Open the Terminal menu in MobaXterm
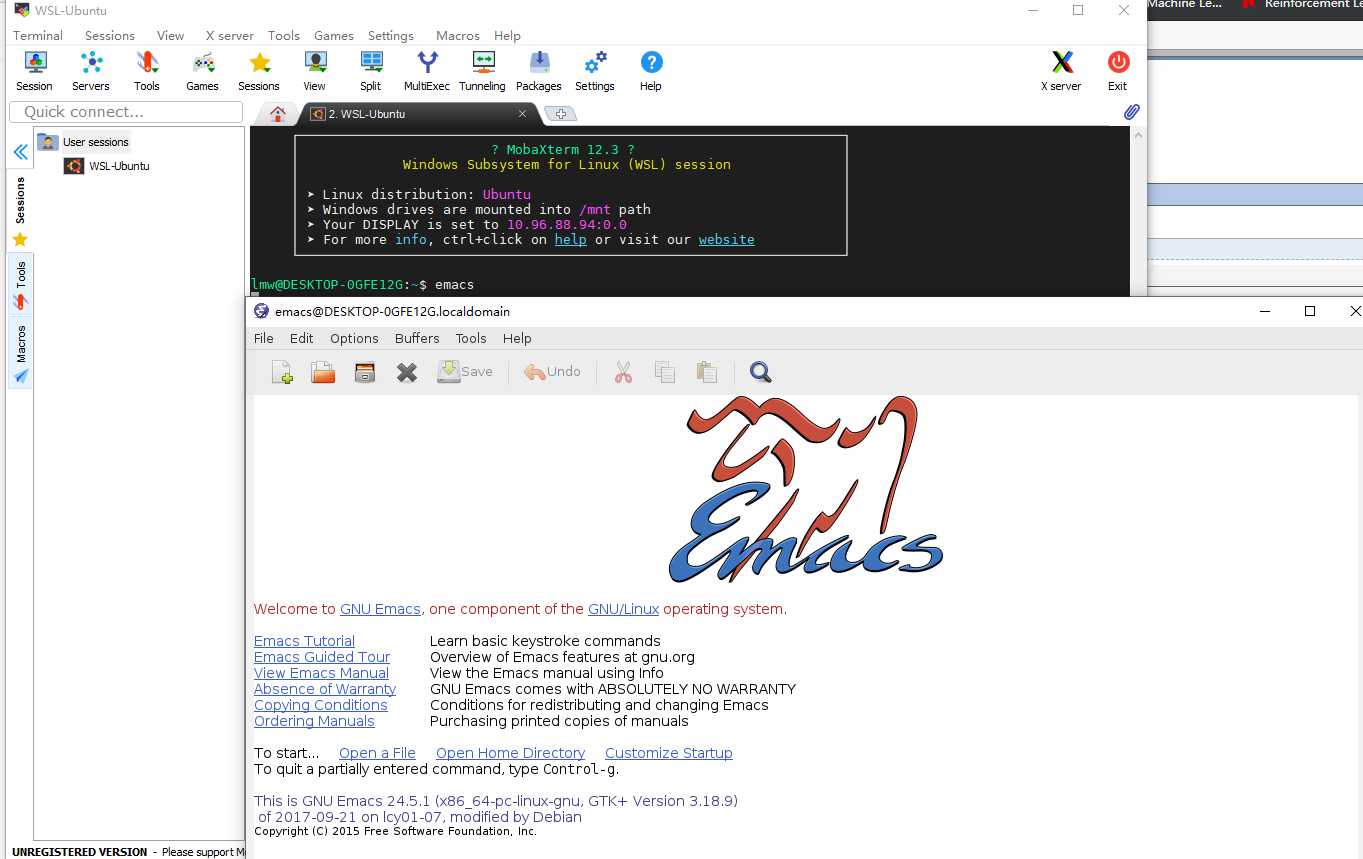 click(x=38, y=35)
